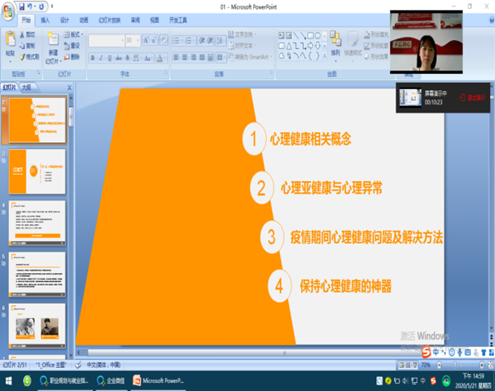
Task: Select slide 3 thumbnail in slide panel
Action: tap(37, 171)
